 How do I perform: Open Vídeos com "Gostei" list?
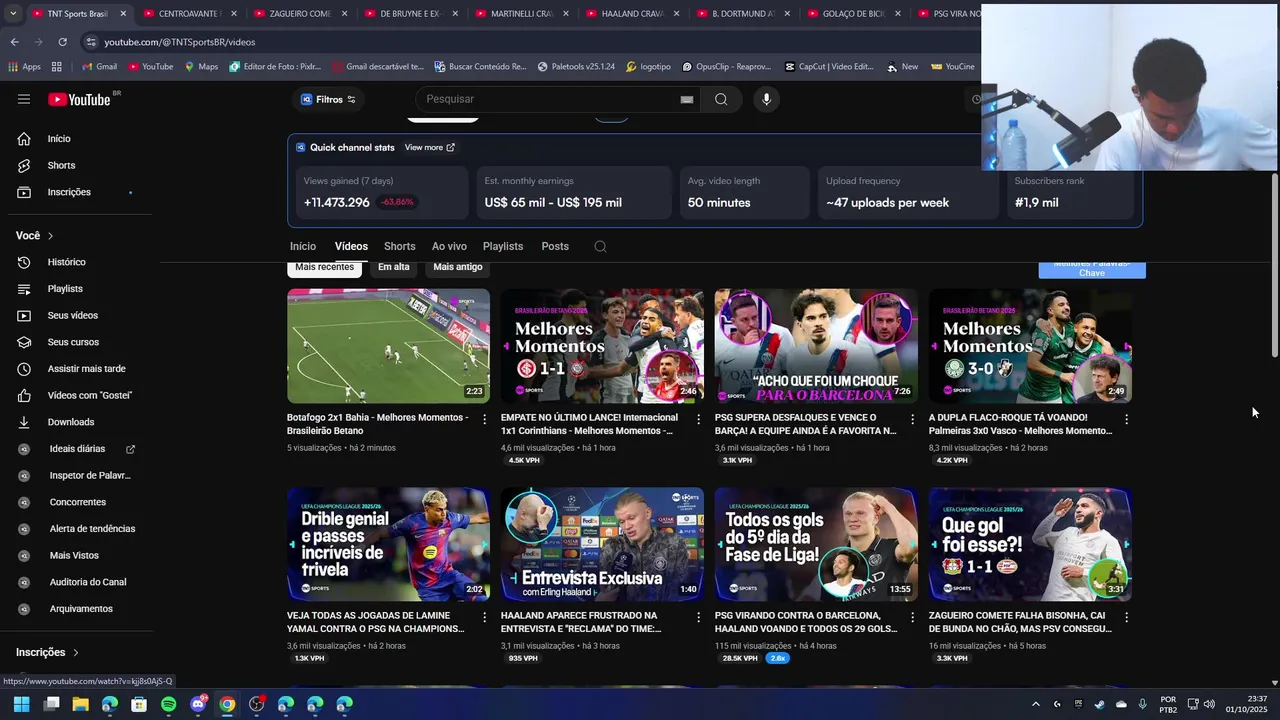click(89, 395)
